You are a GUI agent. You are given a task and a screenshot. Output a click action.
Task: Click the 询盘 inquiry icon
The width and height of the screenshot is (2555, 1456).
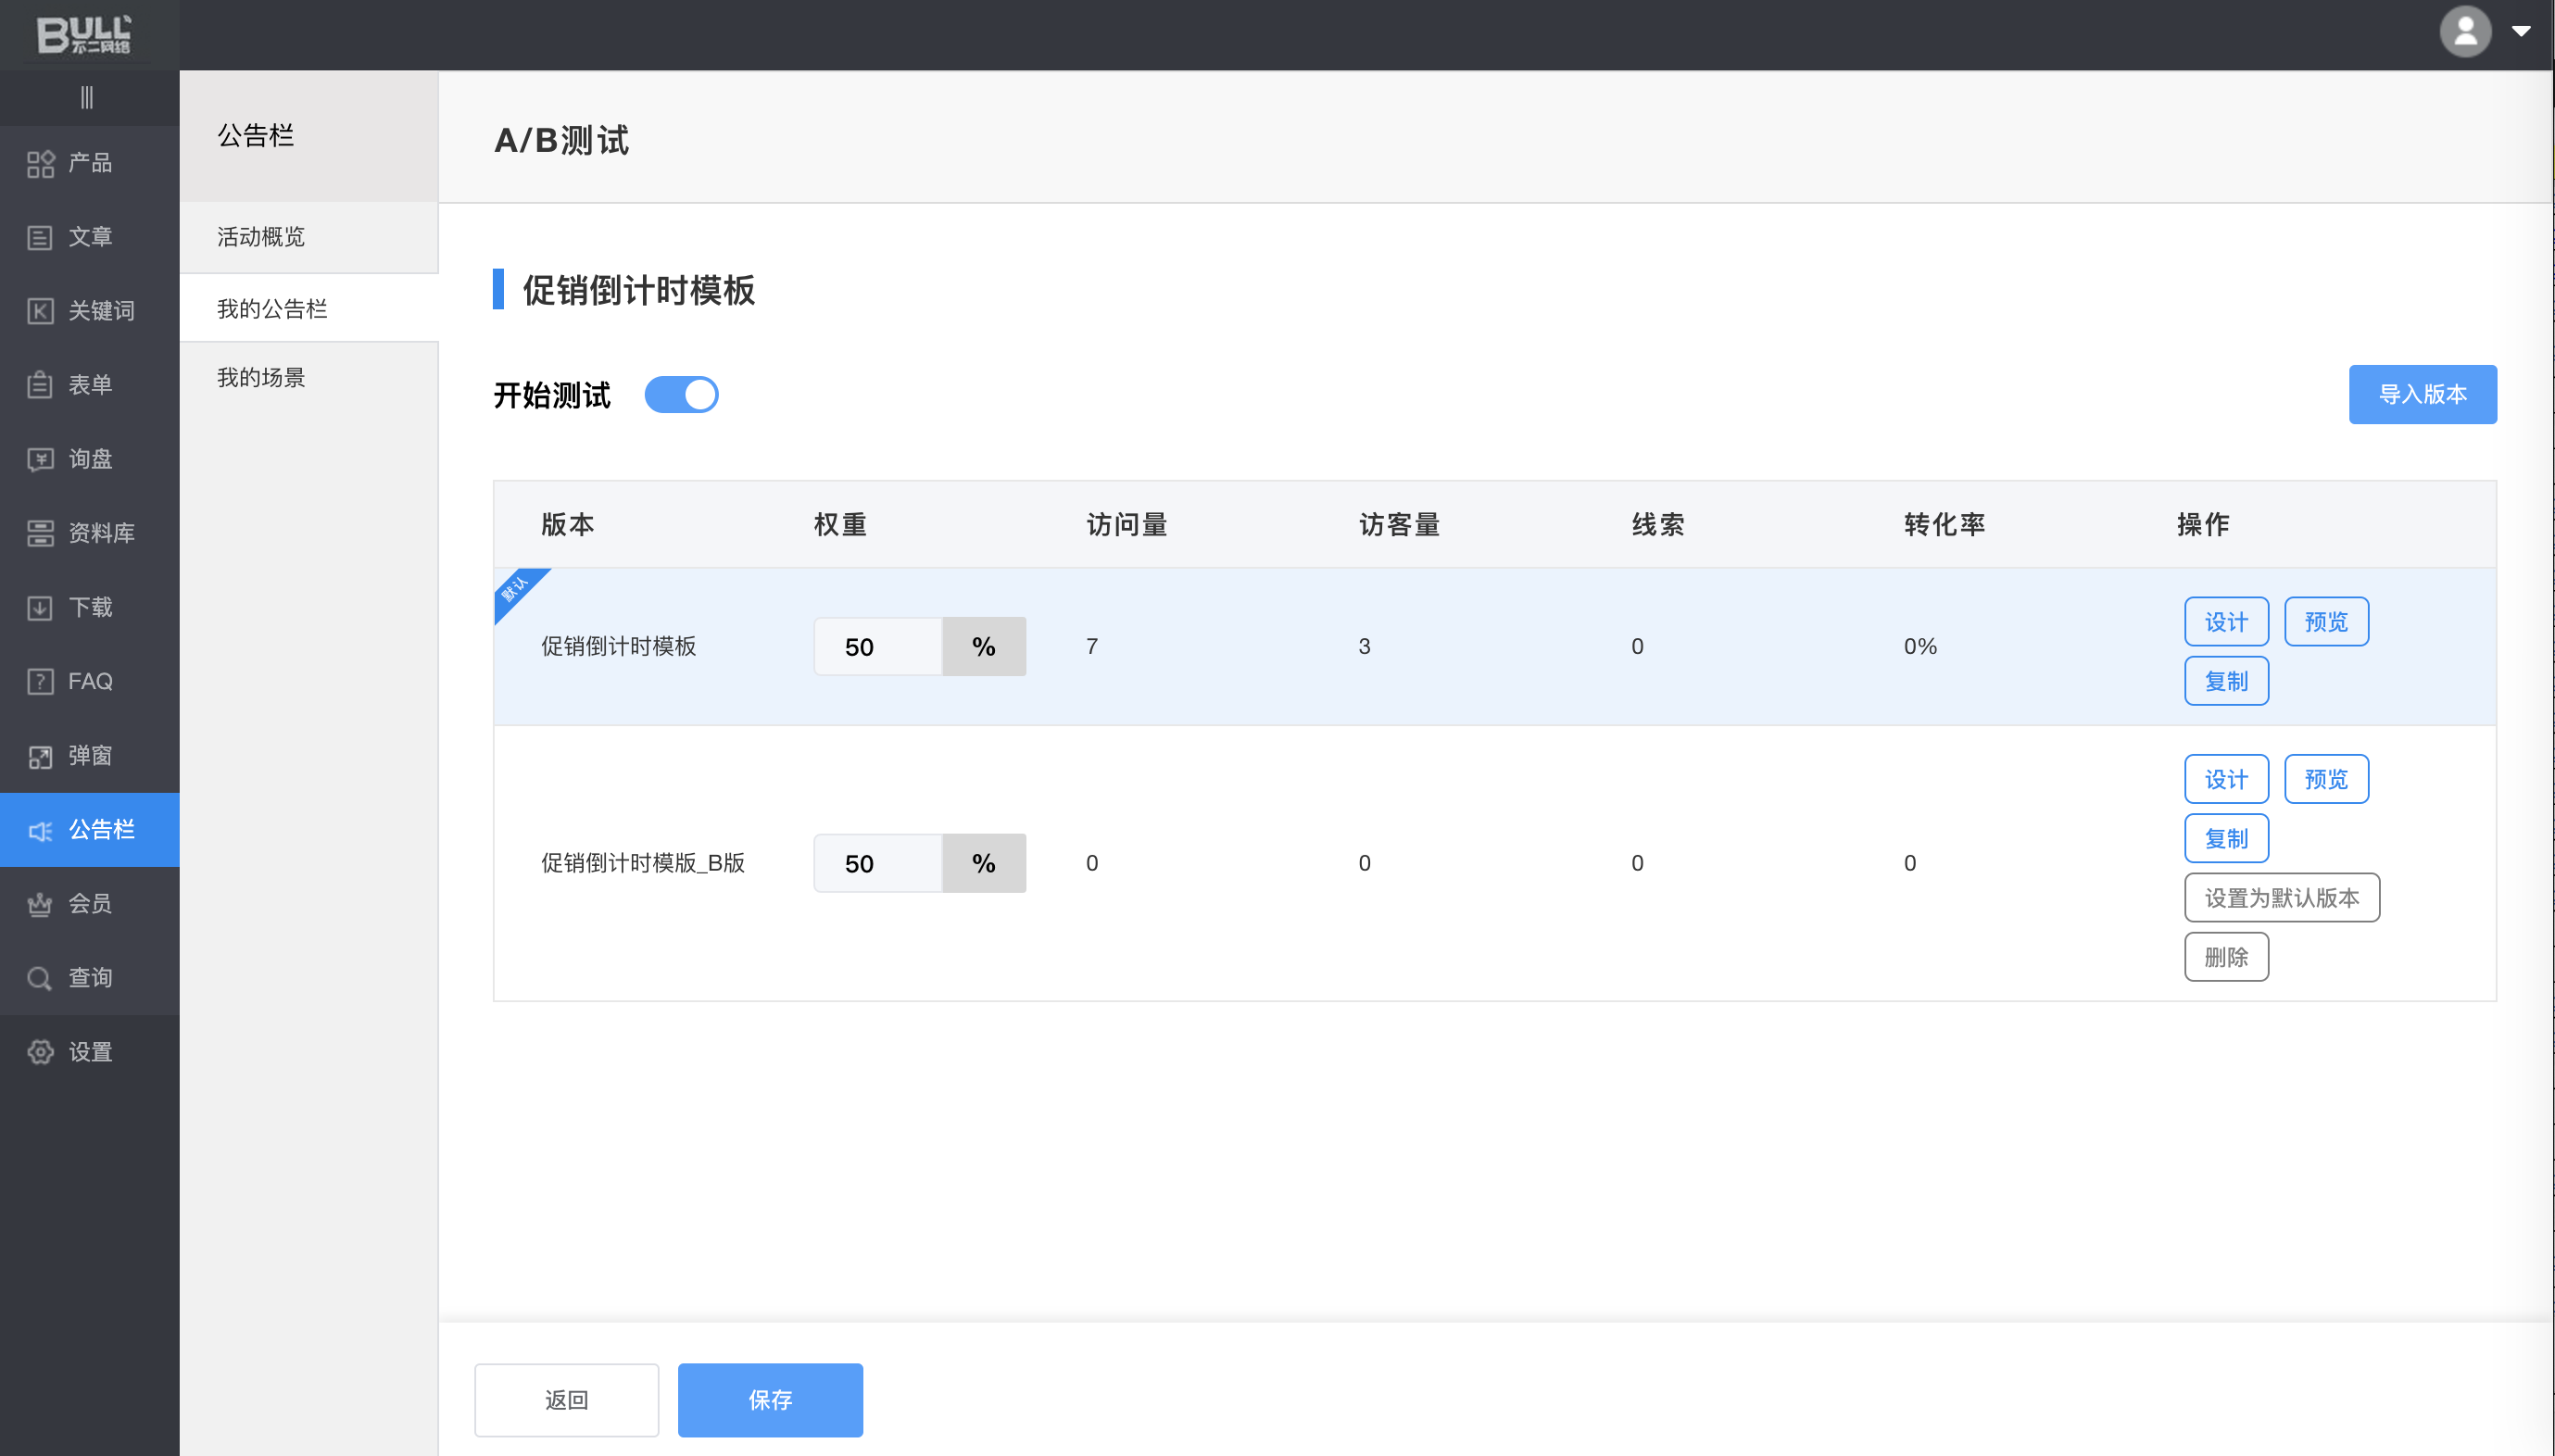point(40,460)
